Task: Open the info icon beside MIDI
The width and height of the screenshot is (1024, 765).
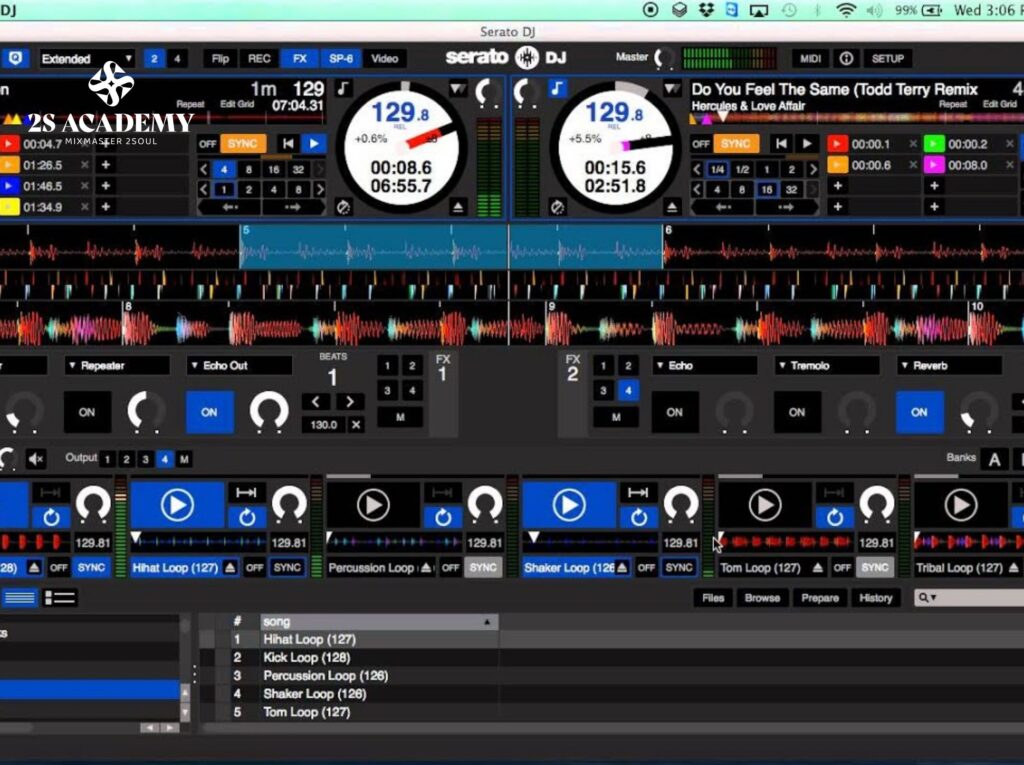Action: coord(846,58)
